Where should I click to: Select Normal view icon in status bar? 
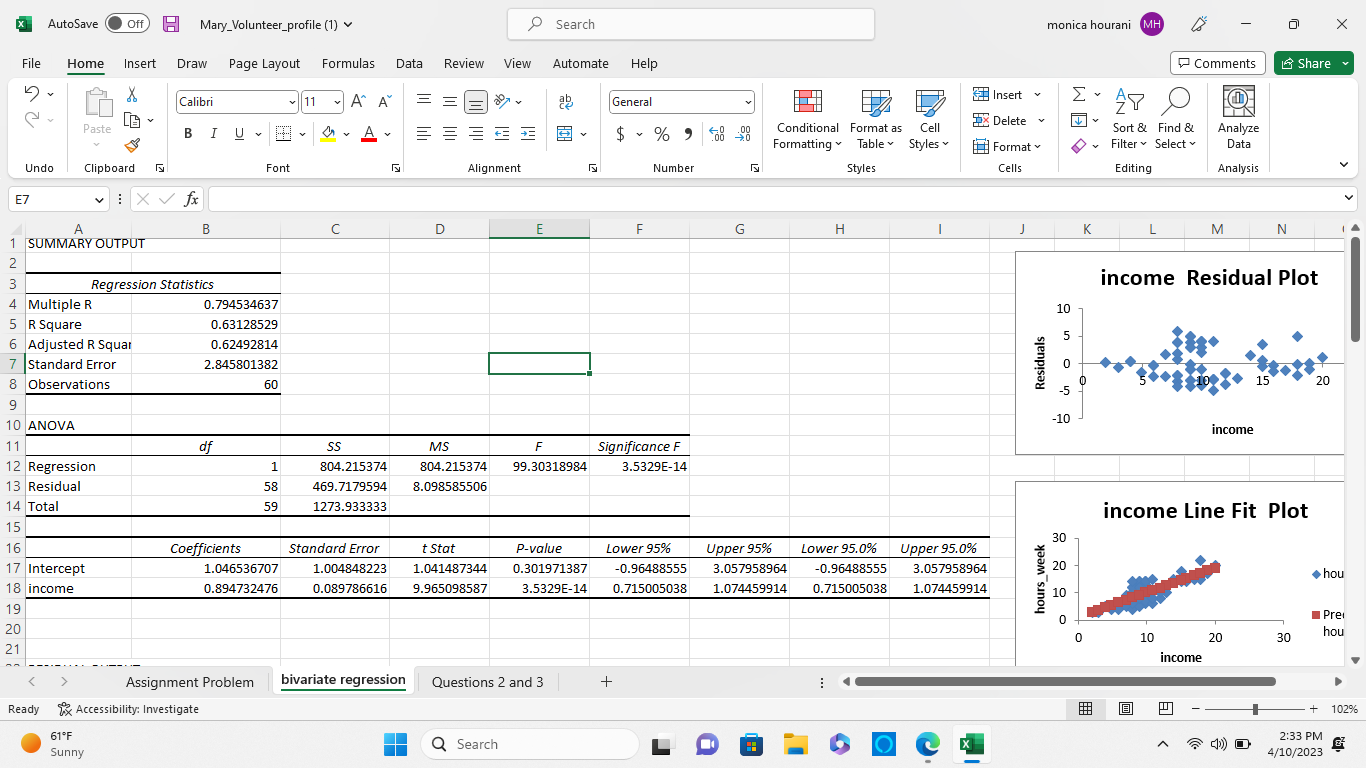pyautogui.click(x=1085, y=709)
